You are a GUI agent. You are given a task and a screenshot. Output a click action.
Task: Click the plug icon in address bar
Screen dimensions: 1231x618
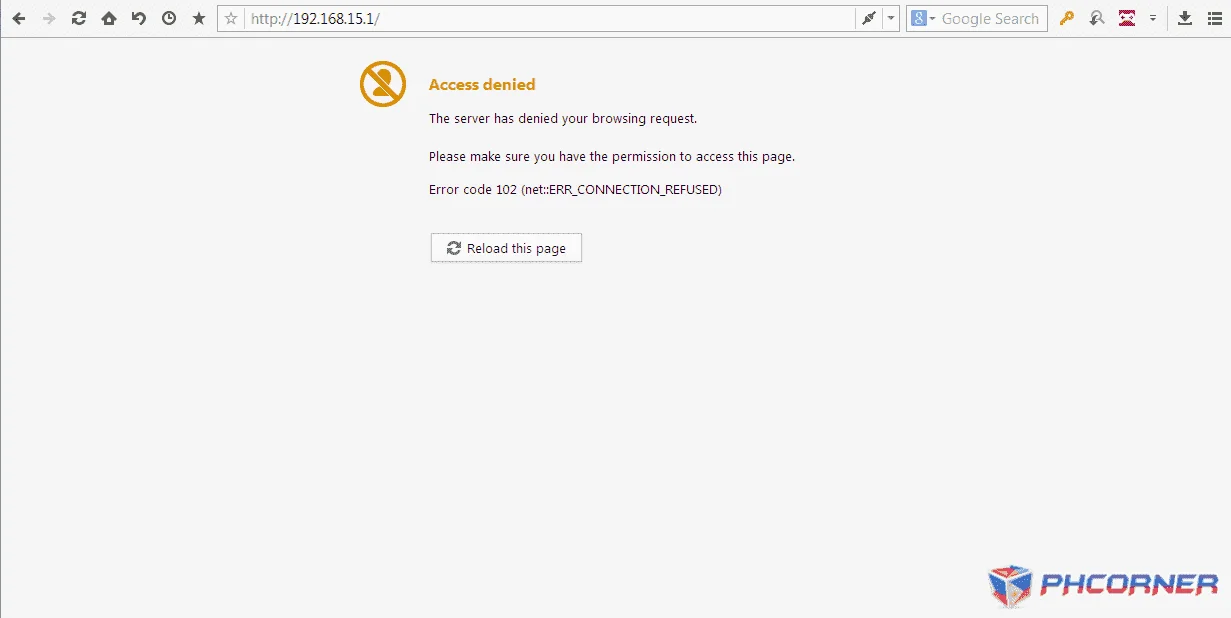(x=868, y=19)
